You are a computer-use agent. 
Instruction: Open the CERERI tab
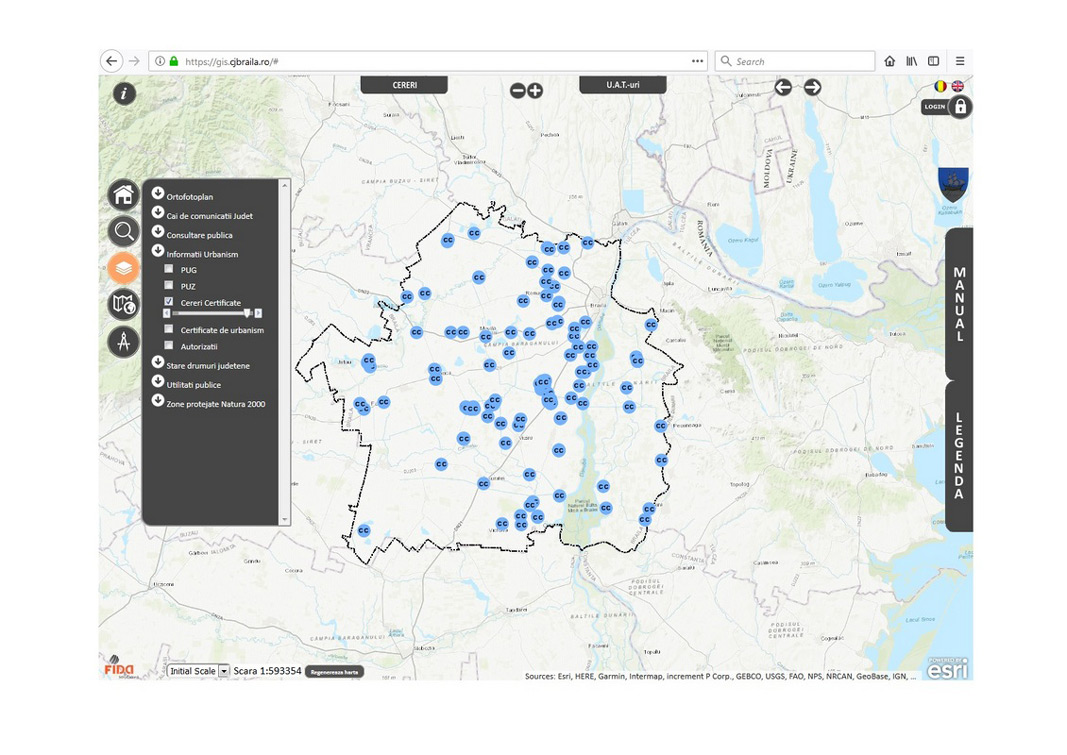(x=404, y=85)
